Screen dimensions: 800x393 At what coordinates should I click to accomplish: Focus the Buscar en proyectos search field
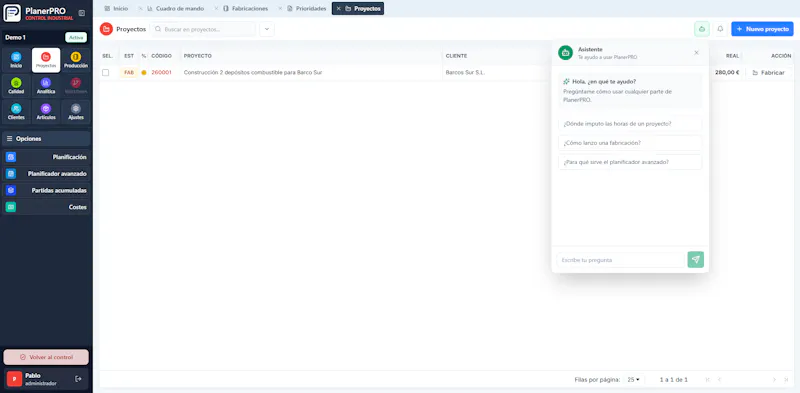point(203,29)
